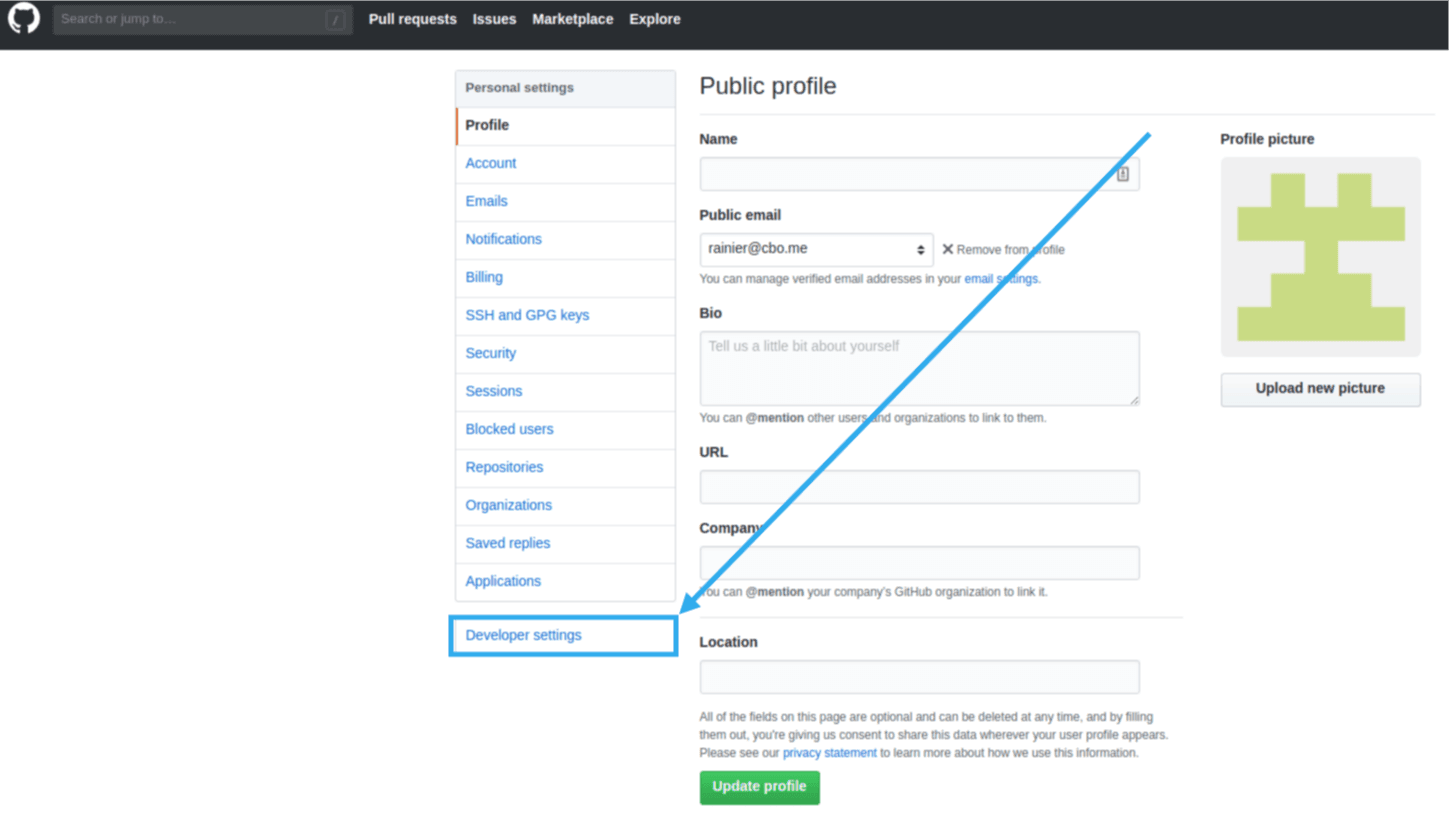Open Security settings in the sidebar
The height and width of the screenshot is (825, 1449).
point(565,354)
